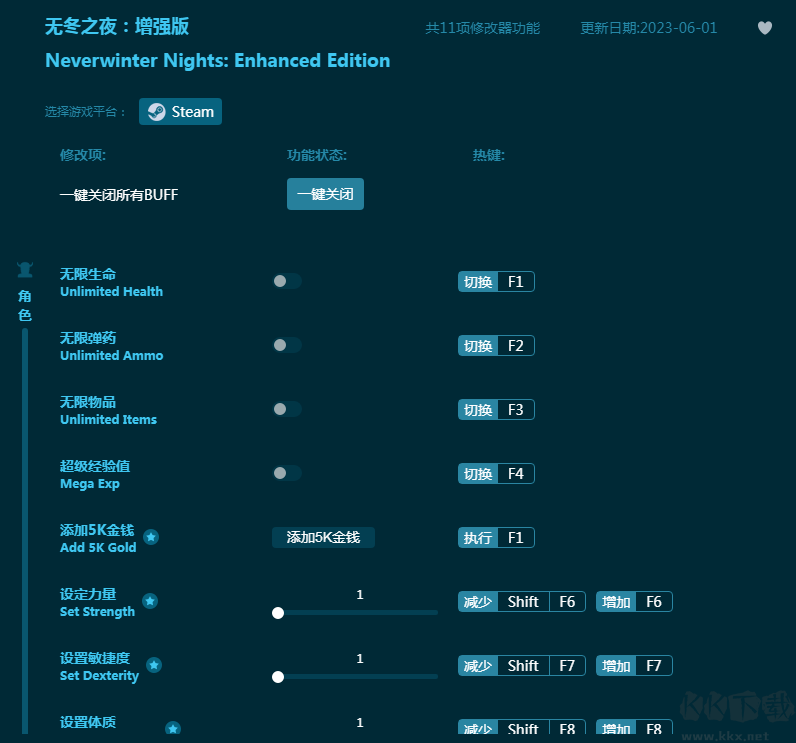Select the Steam platform button
This screenshot has height=743, width=796.
pos(180,112)
